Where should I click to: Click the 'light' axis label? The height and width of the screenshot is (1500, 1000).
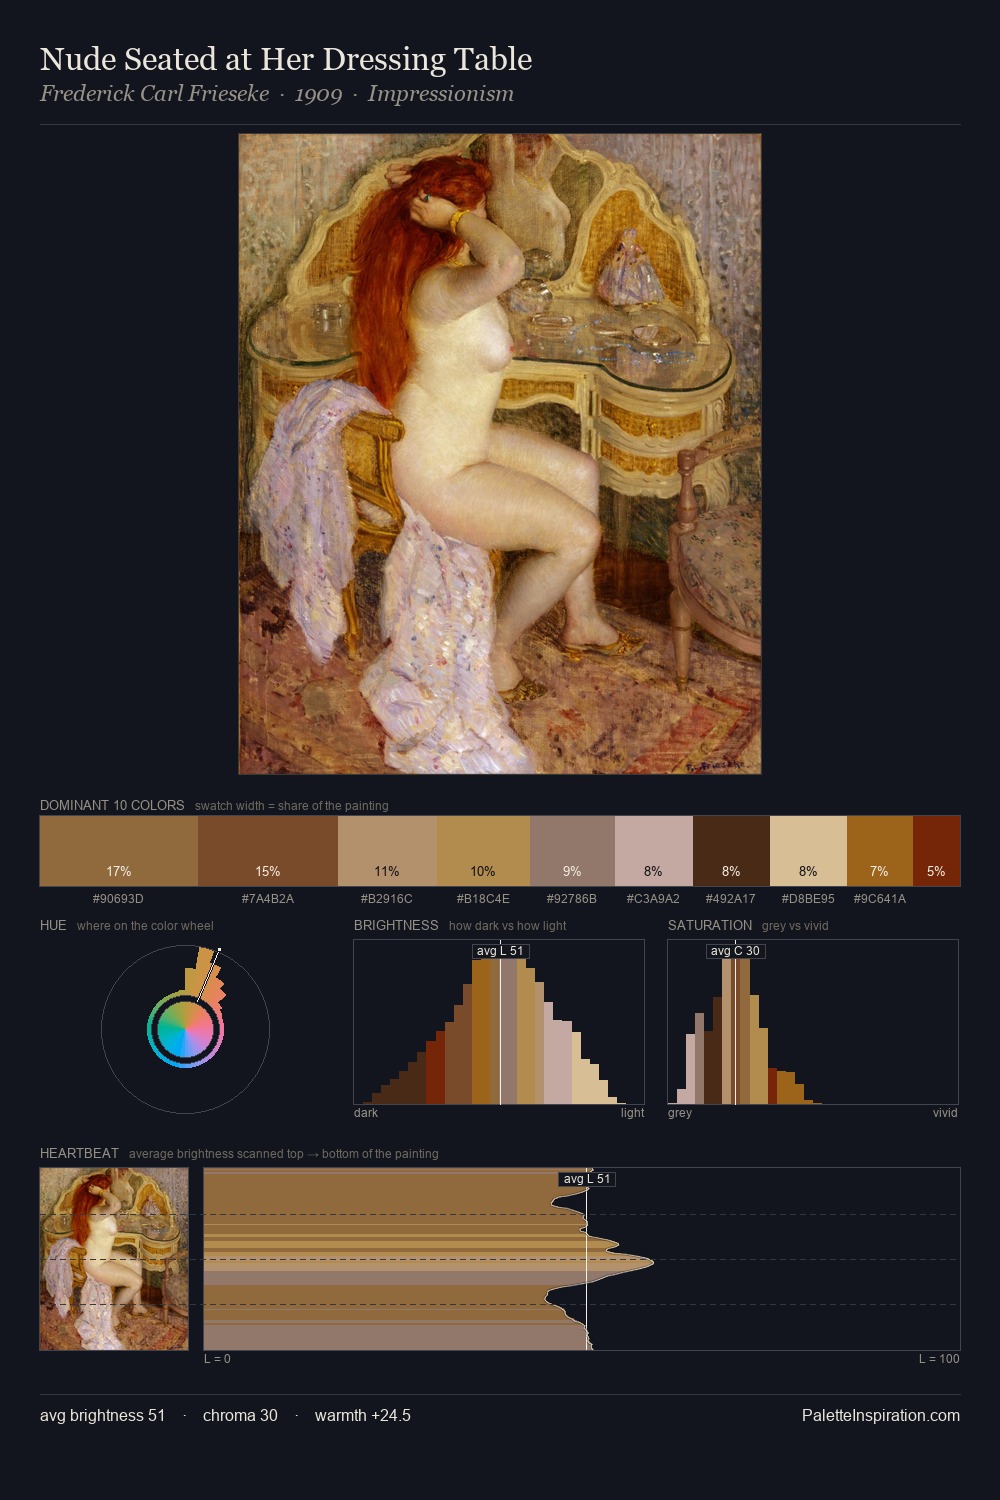point(632,1113)
